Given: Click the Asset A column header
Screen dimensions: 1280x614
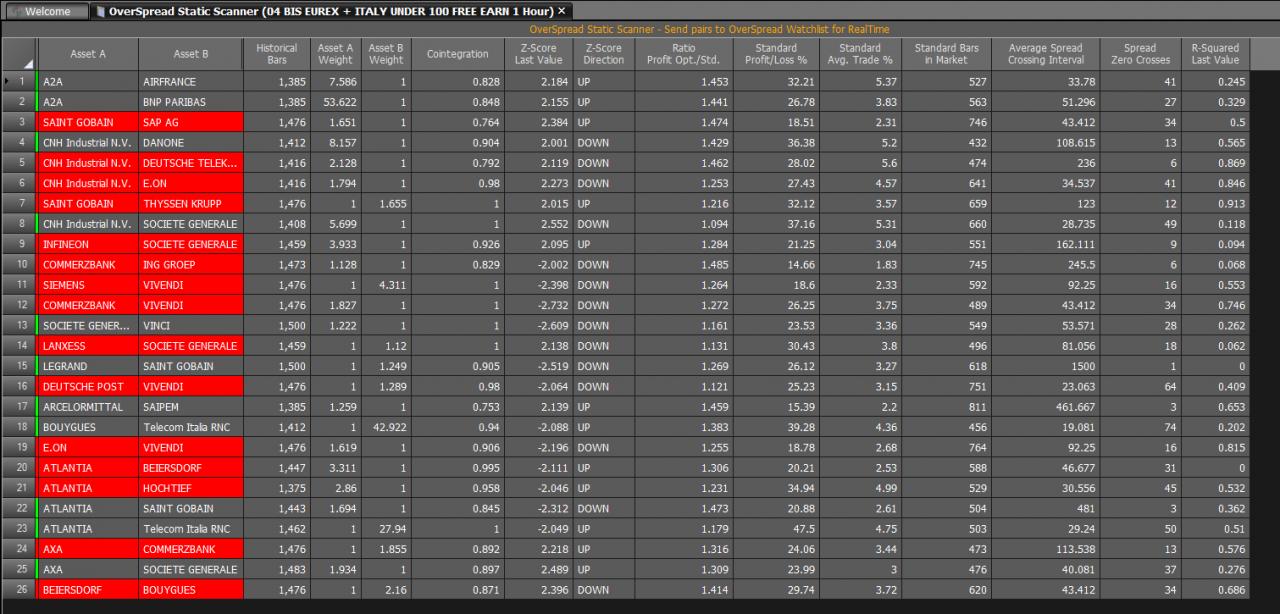Looking at the screenshot, I should point(88,54).
